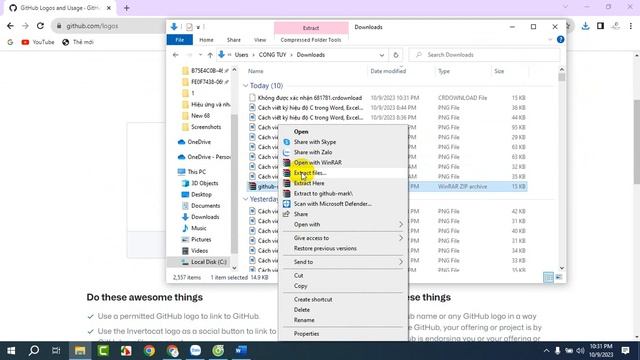
Task: Click Rename in context menu
Action: [x=304, y=320]
